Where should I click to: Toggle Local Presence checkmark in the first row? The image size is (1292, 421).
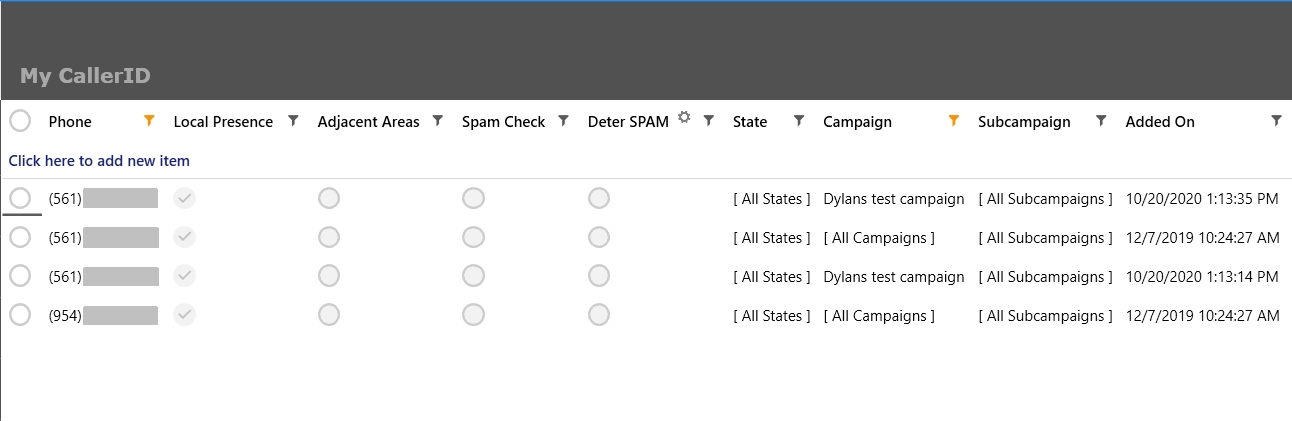click(x=185, y=199)
